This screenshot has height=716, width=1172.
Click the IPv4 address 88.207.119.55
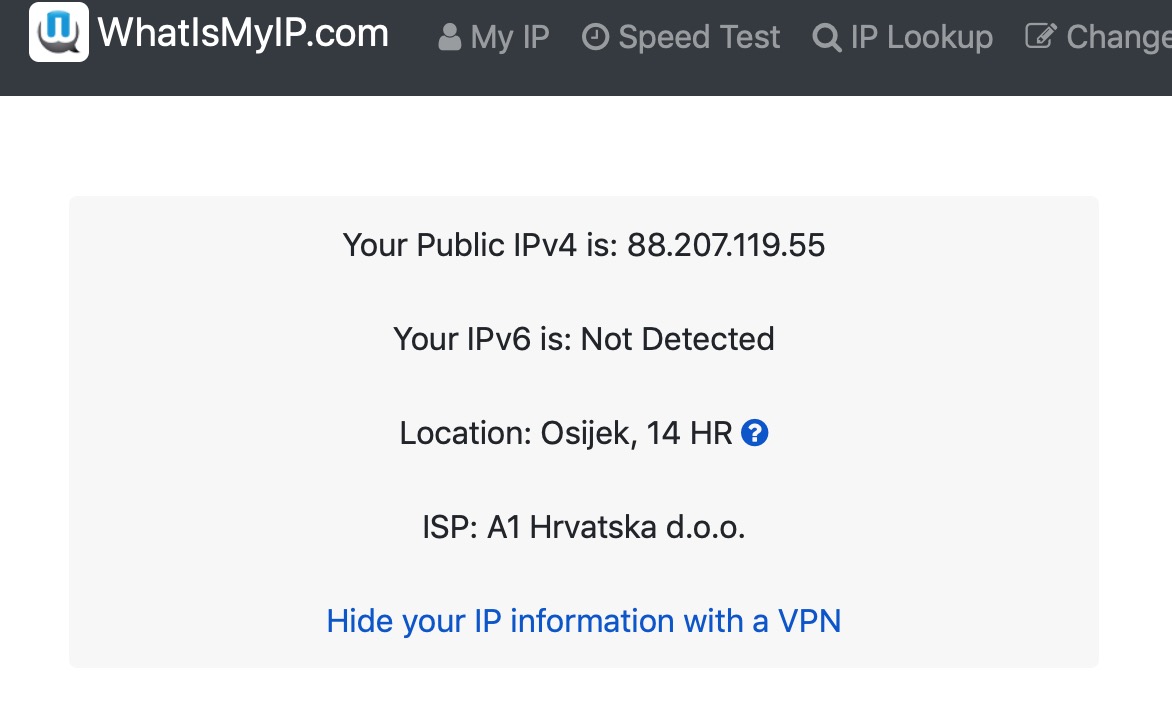coord(726,245)
